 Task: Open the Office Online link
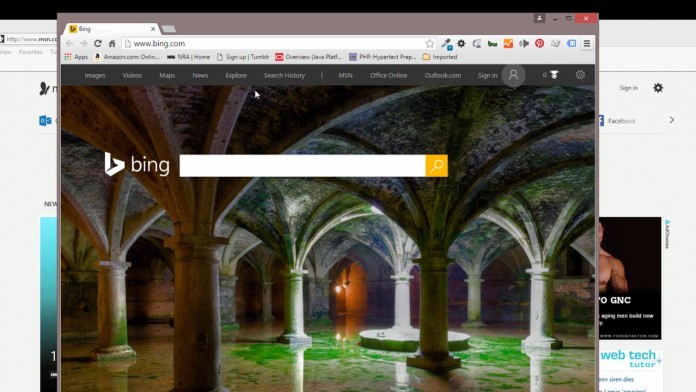click(388, 75)
